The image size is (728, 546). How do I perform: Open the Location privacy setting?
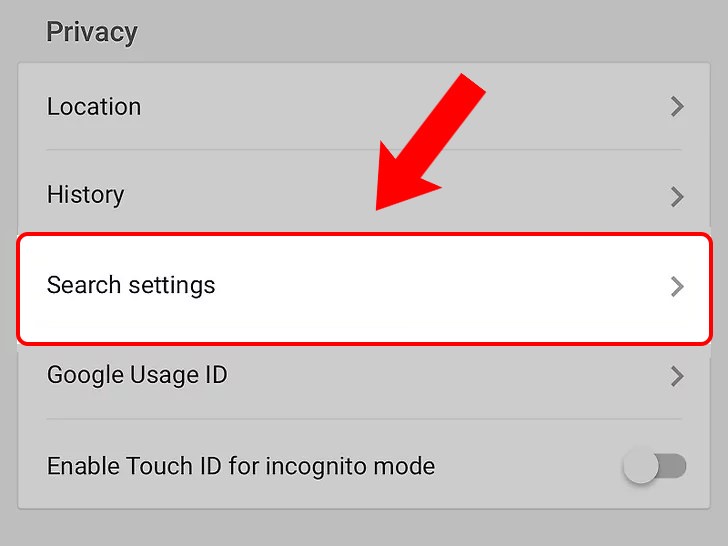tap(94, 107)
